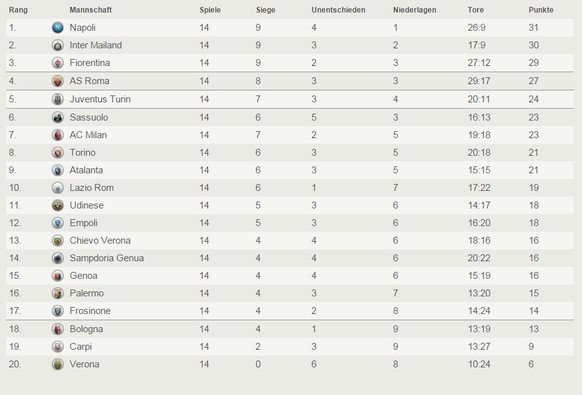Click the Fiorentina club logo

[58, 63]
